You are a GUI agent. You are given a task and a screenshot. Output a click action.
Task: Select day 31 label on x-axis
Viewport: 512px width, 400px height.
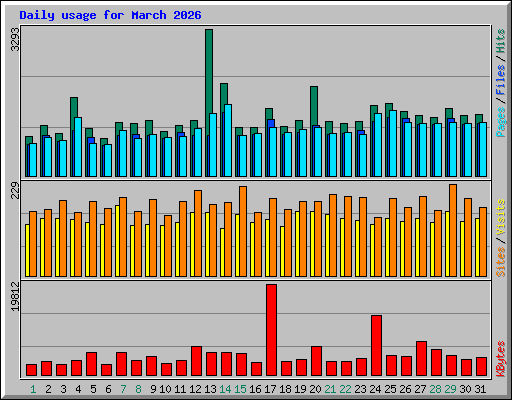tap(480, 389)
